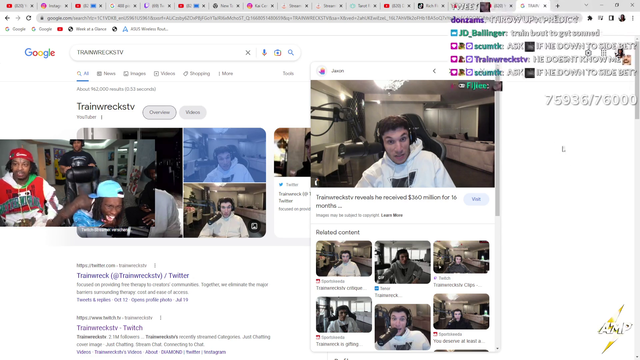Open Trainwreck Twitter result link
Screen dimensions: 640x360
click(133, 276)
